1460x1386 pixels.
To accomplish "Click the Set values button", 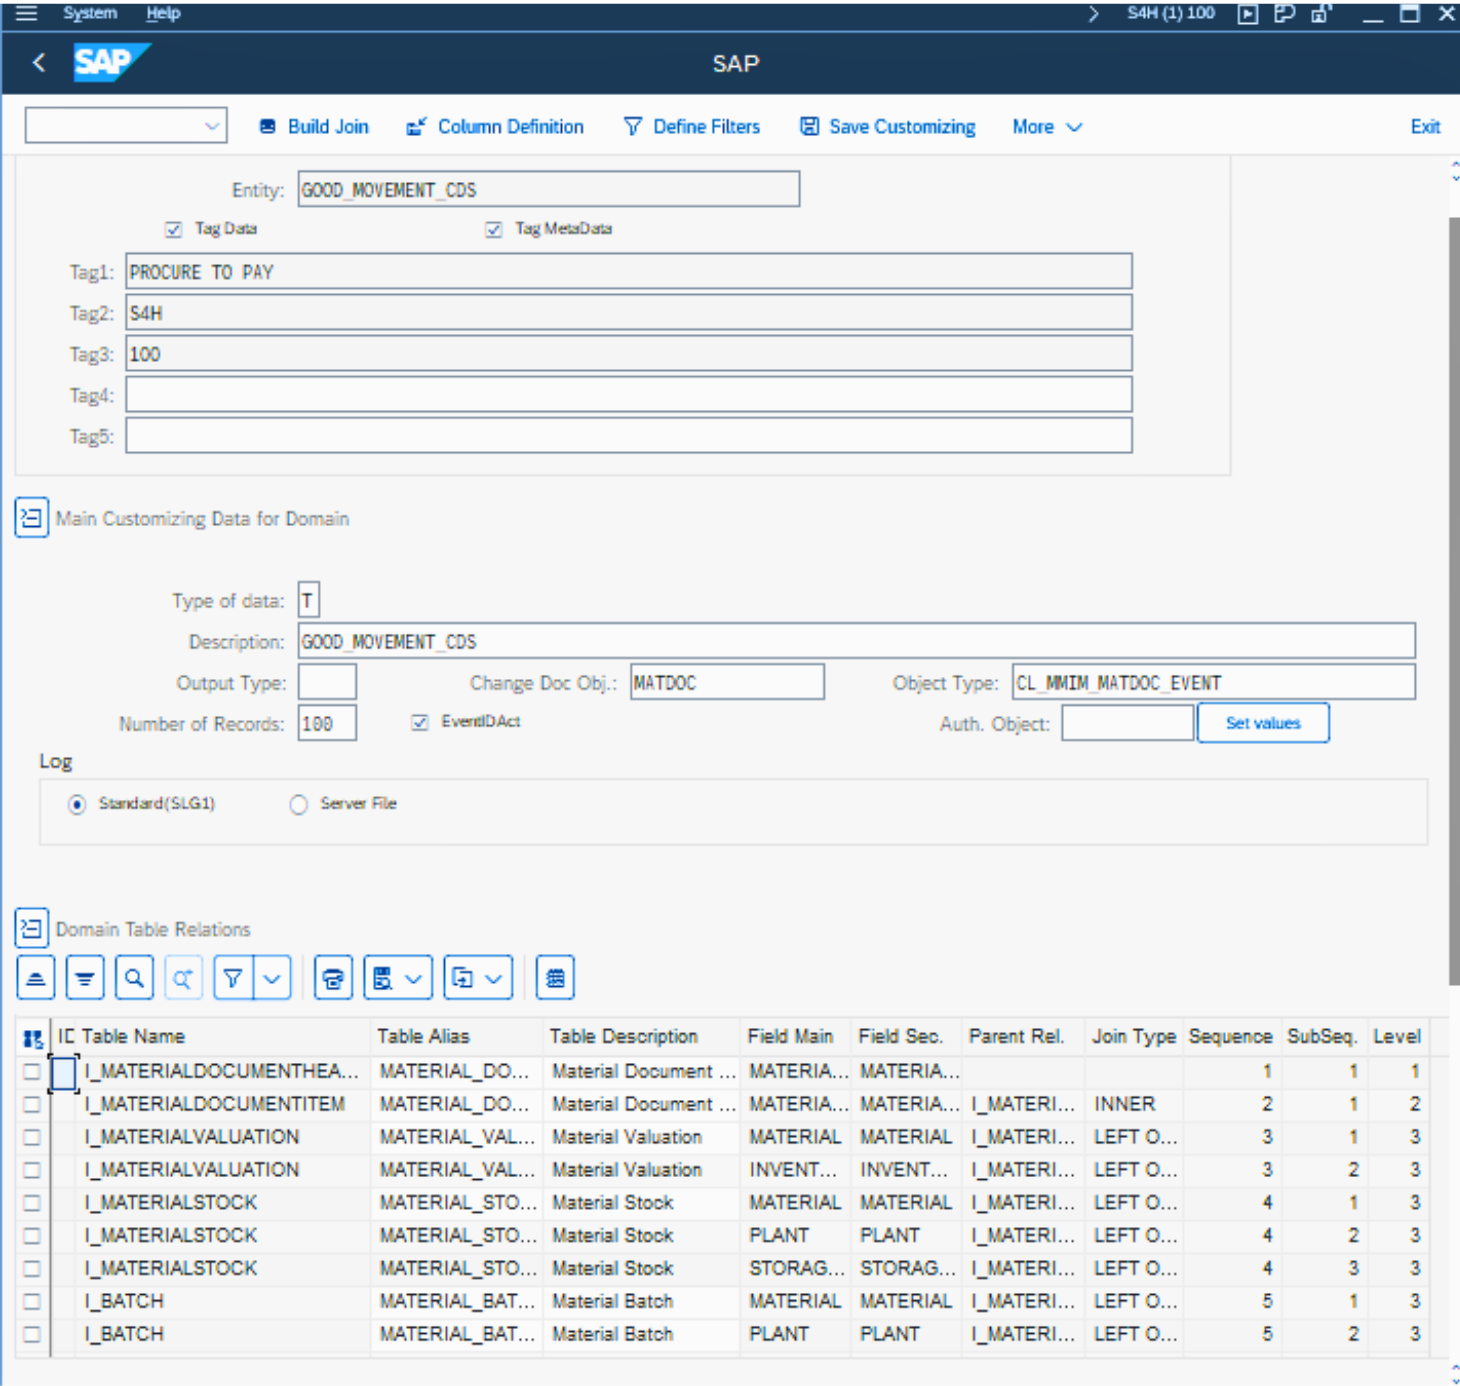I will click(x=1262, y=723).
